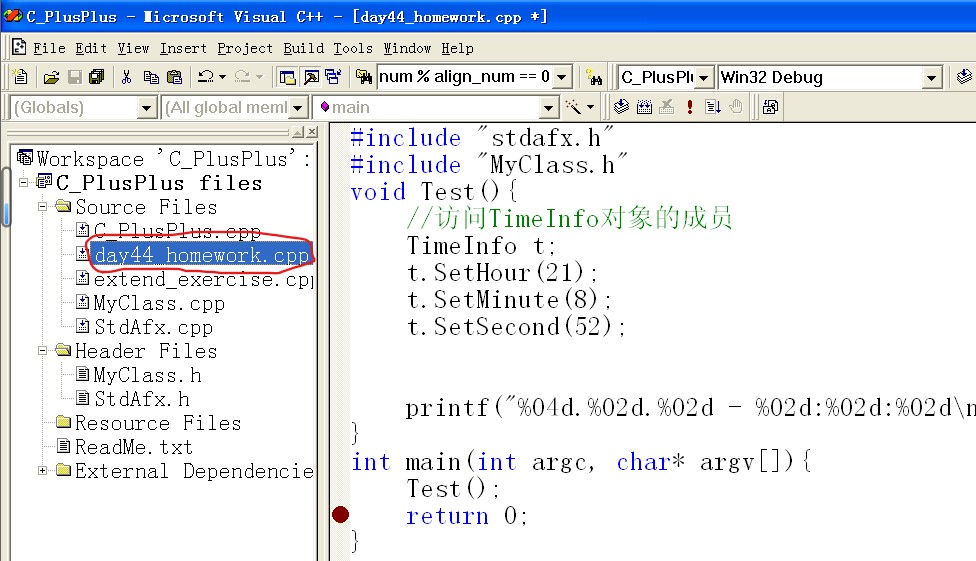
Task: Go debug run icon
Action: 713,107
